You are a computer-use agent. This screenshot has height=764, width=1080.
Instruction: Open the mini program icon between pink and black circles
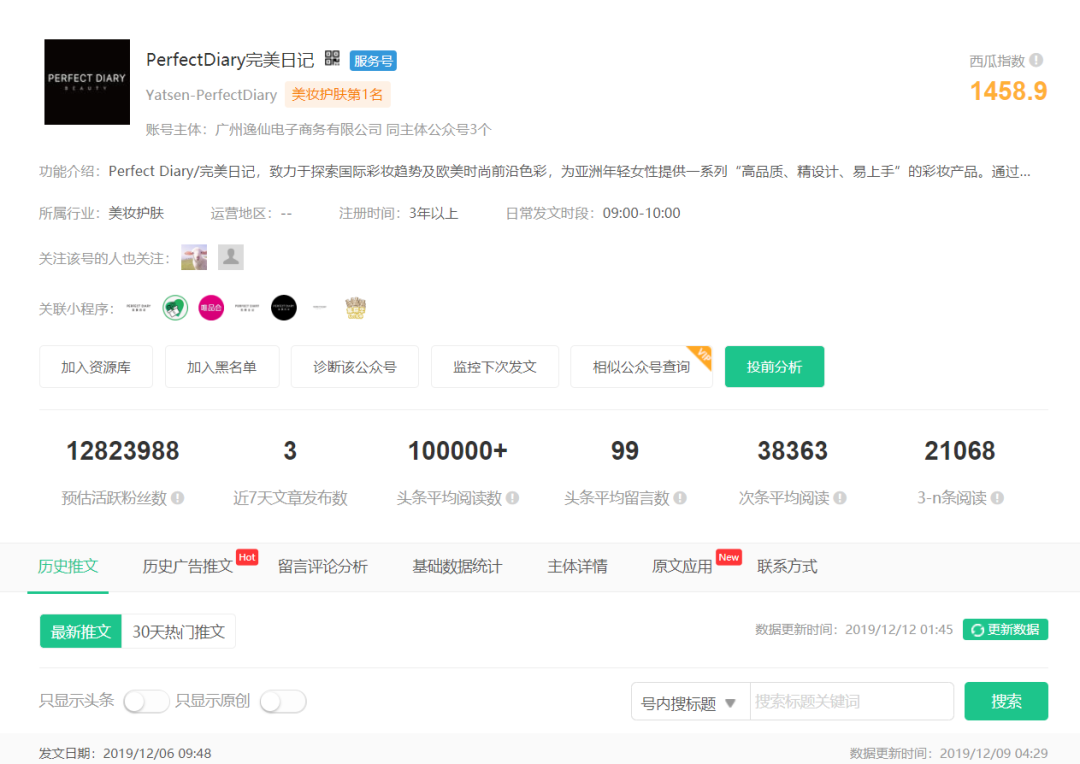(247, 307)
